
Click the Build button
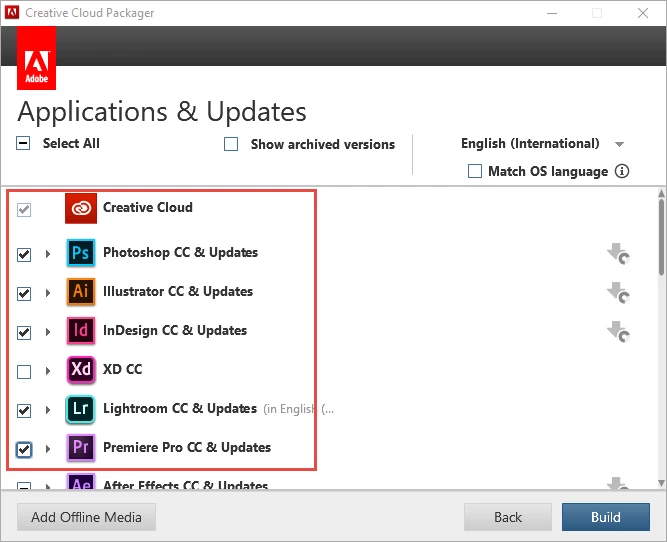click(x=605, y=517)
